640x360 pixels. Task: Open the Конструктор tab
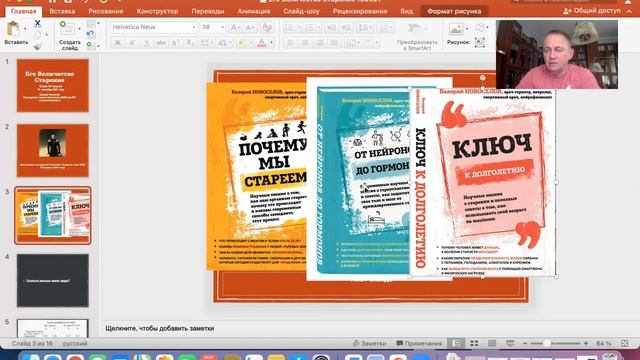pos(157,11)
